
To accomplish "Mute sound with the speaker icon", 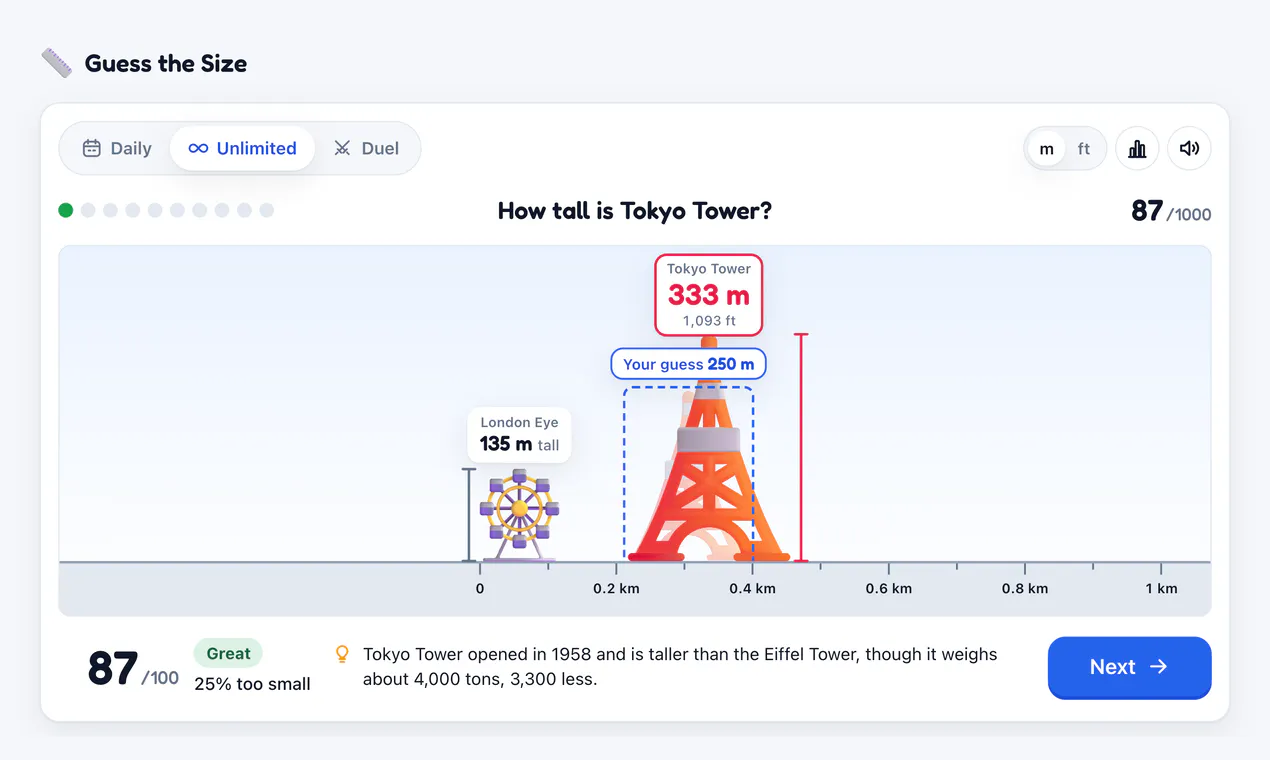I will [1189, 148].
